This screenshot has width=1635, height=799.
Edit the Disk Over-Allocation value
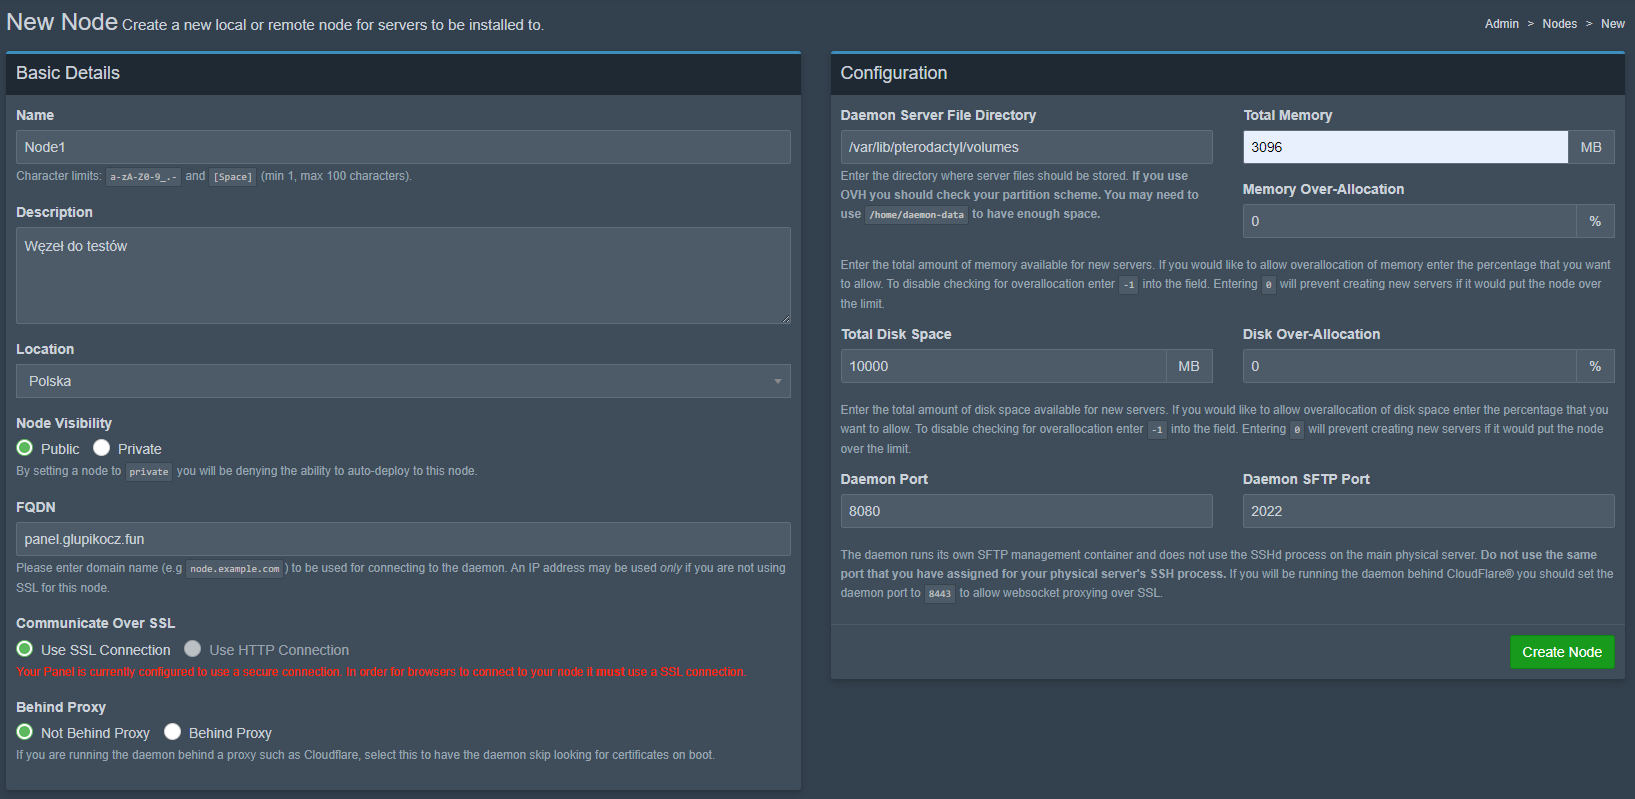[x=1409, y=366]
